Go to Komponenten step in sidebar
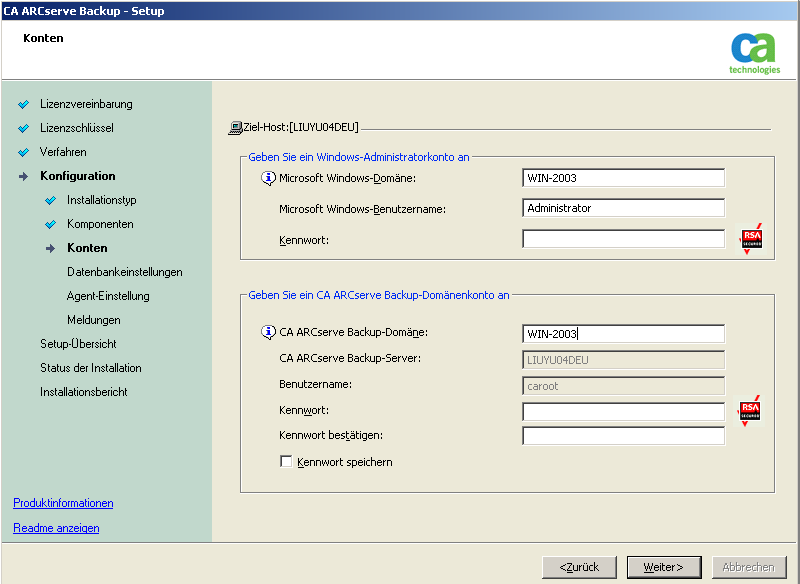This screenshot has height=584, width=800. coord(100,224)
